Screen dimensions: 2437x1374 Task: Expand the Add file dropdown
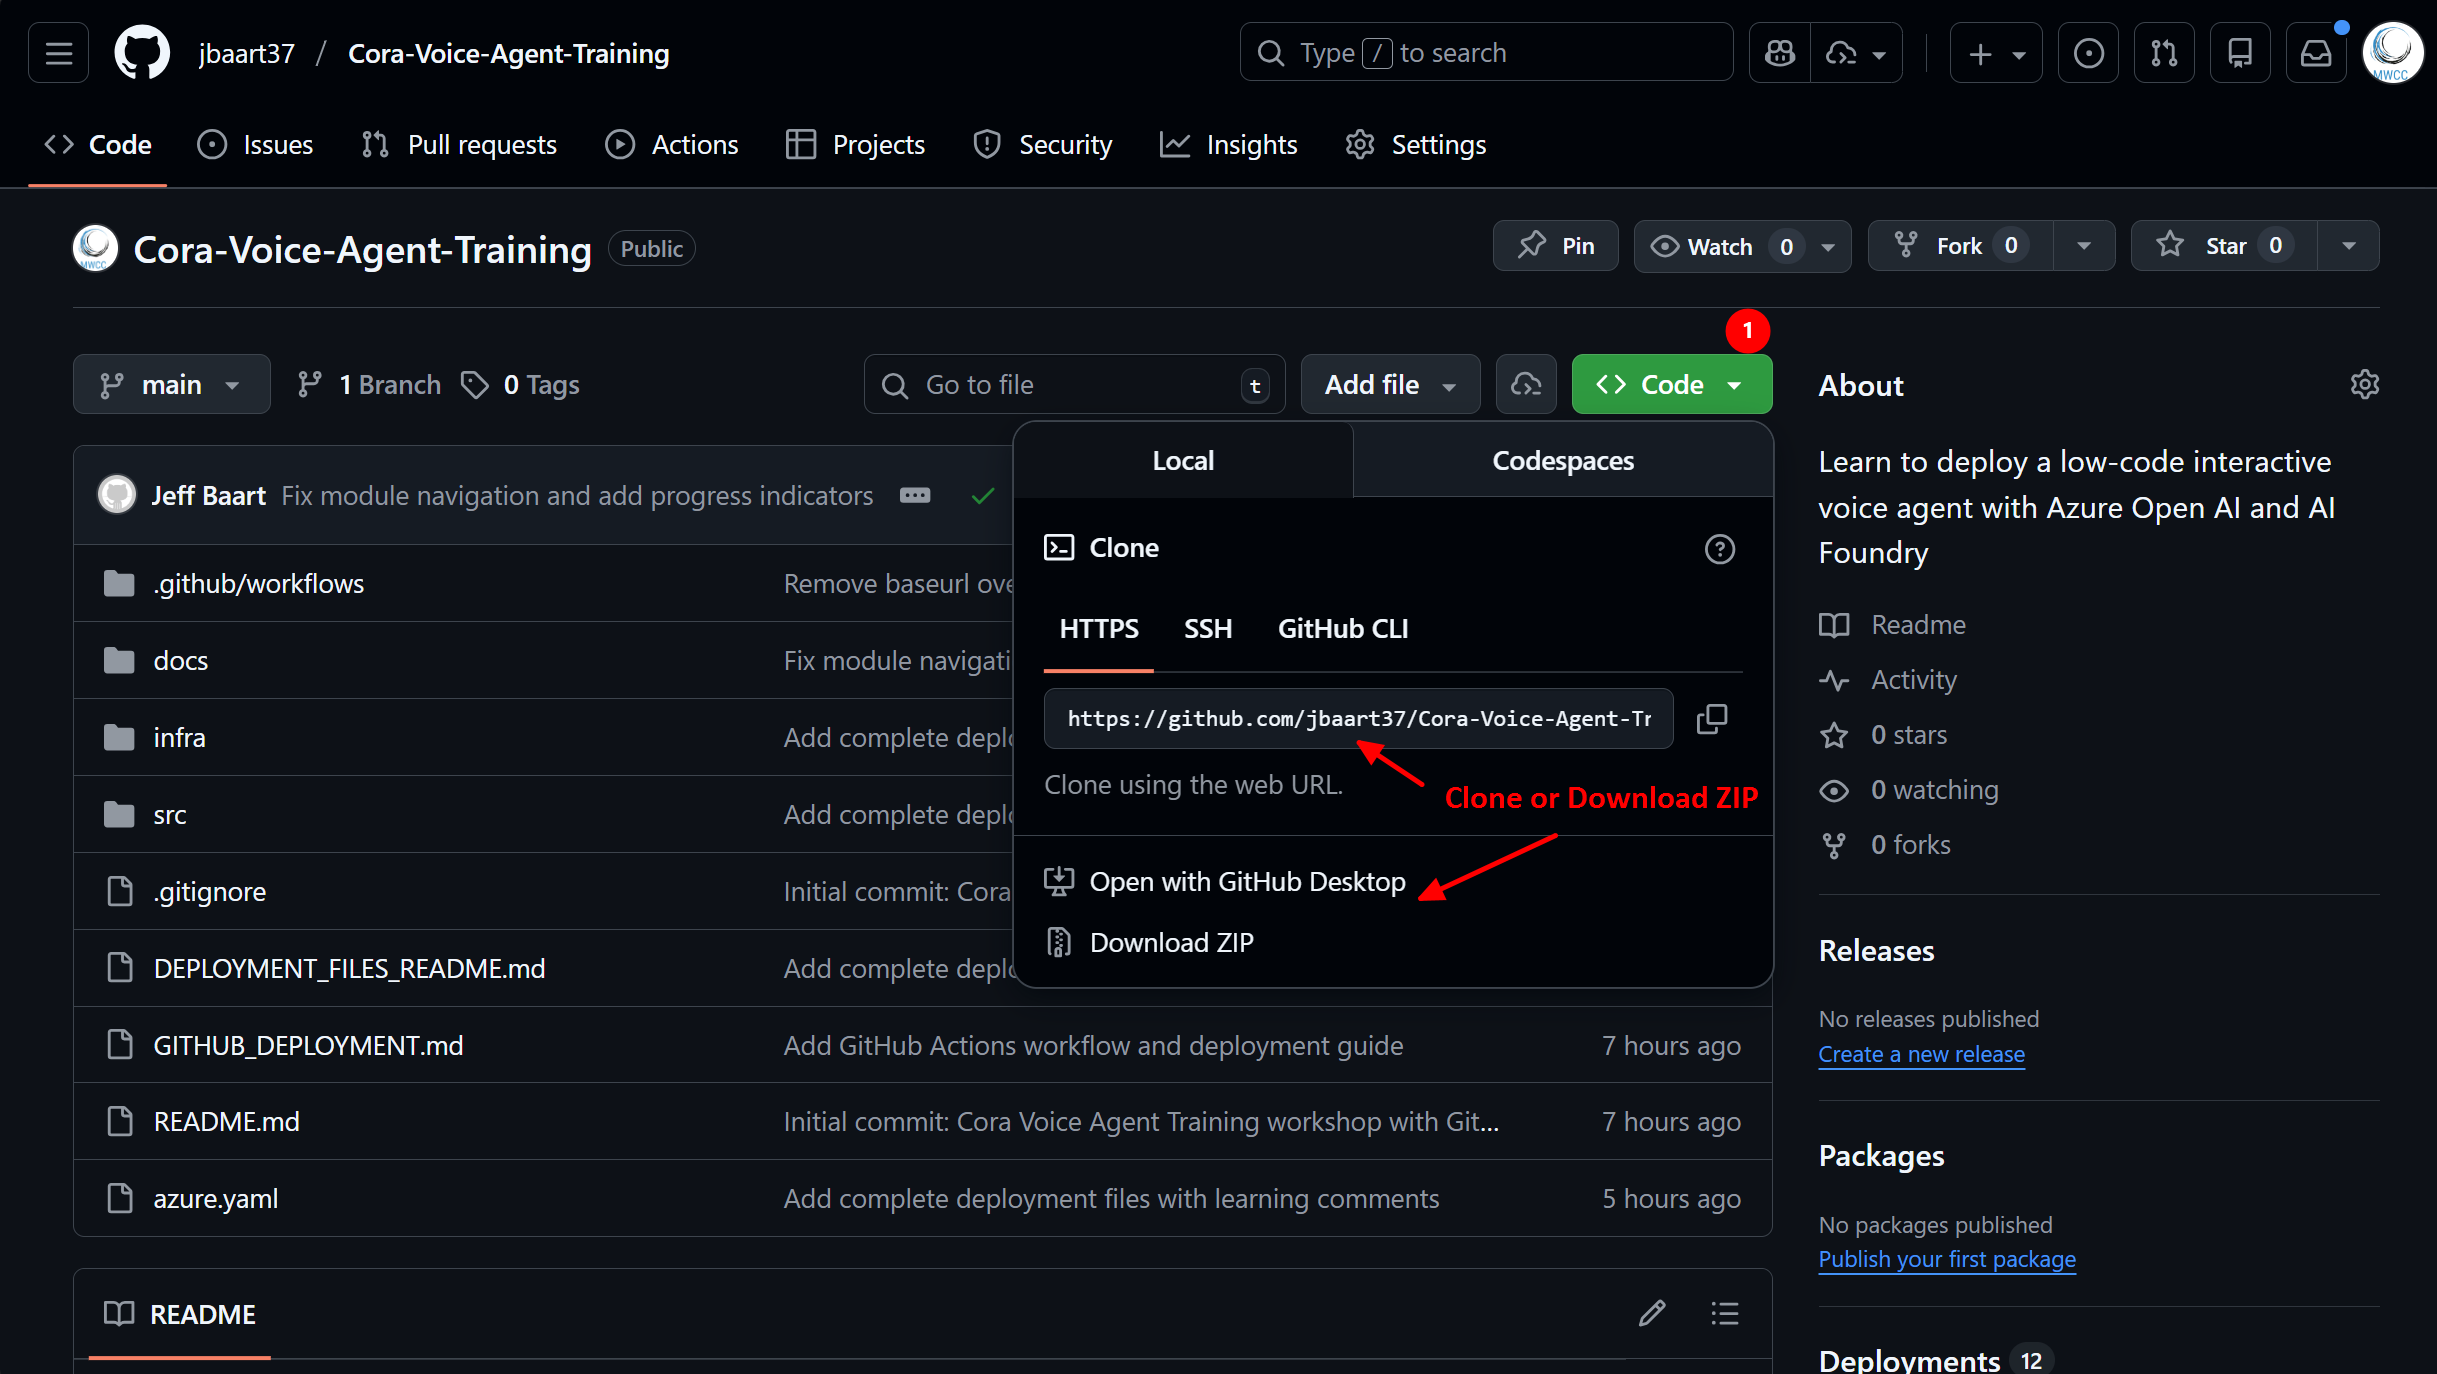pos(1390,384)
